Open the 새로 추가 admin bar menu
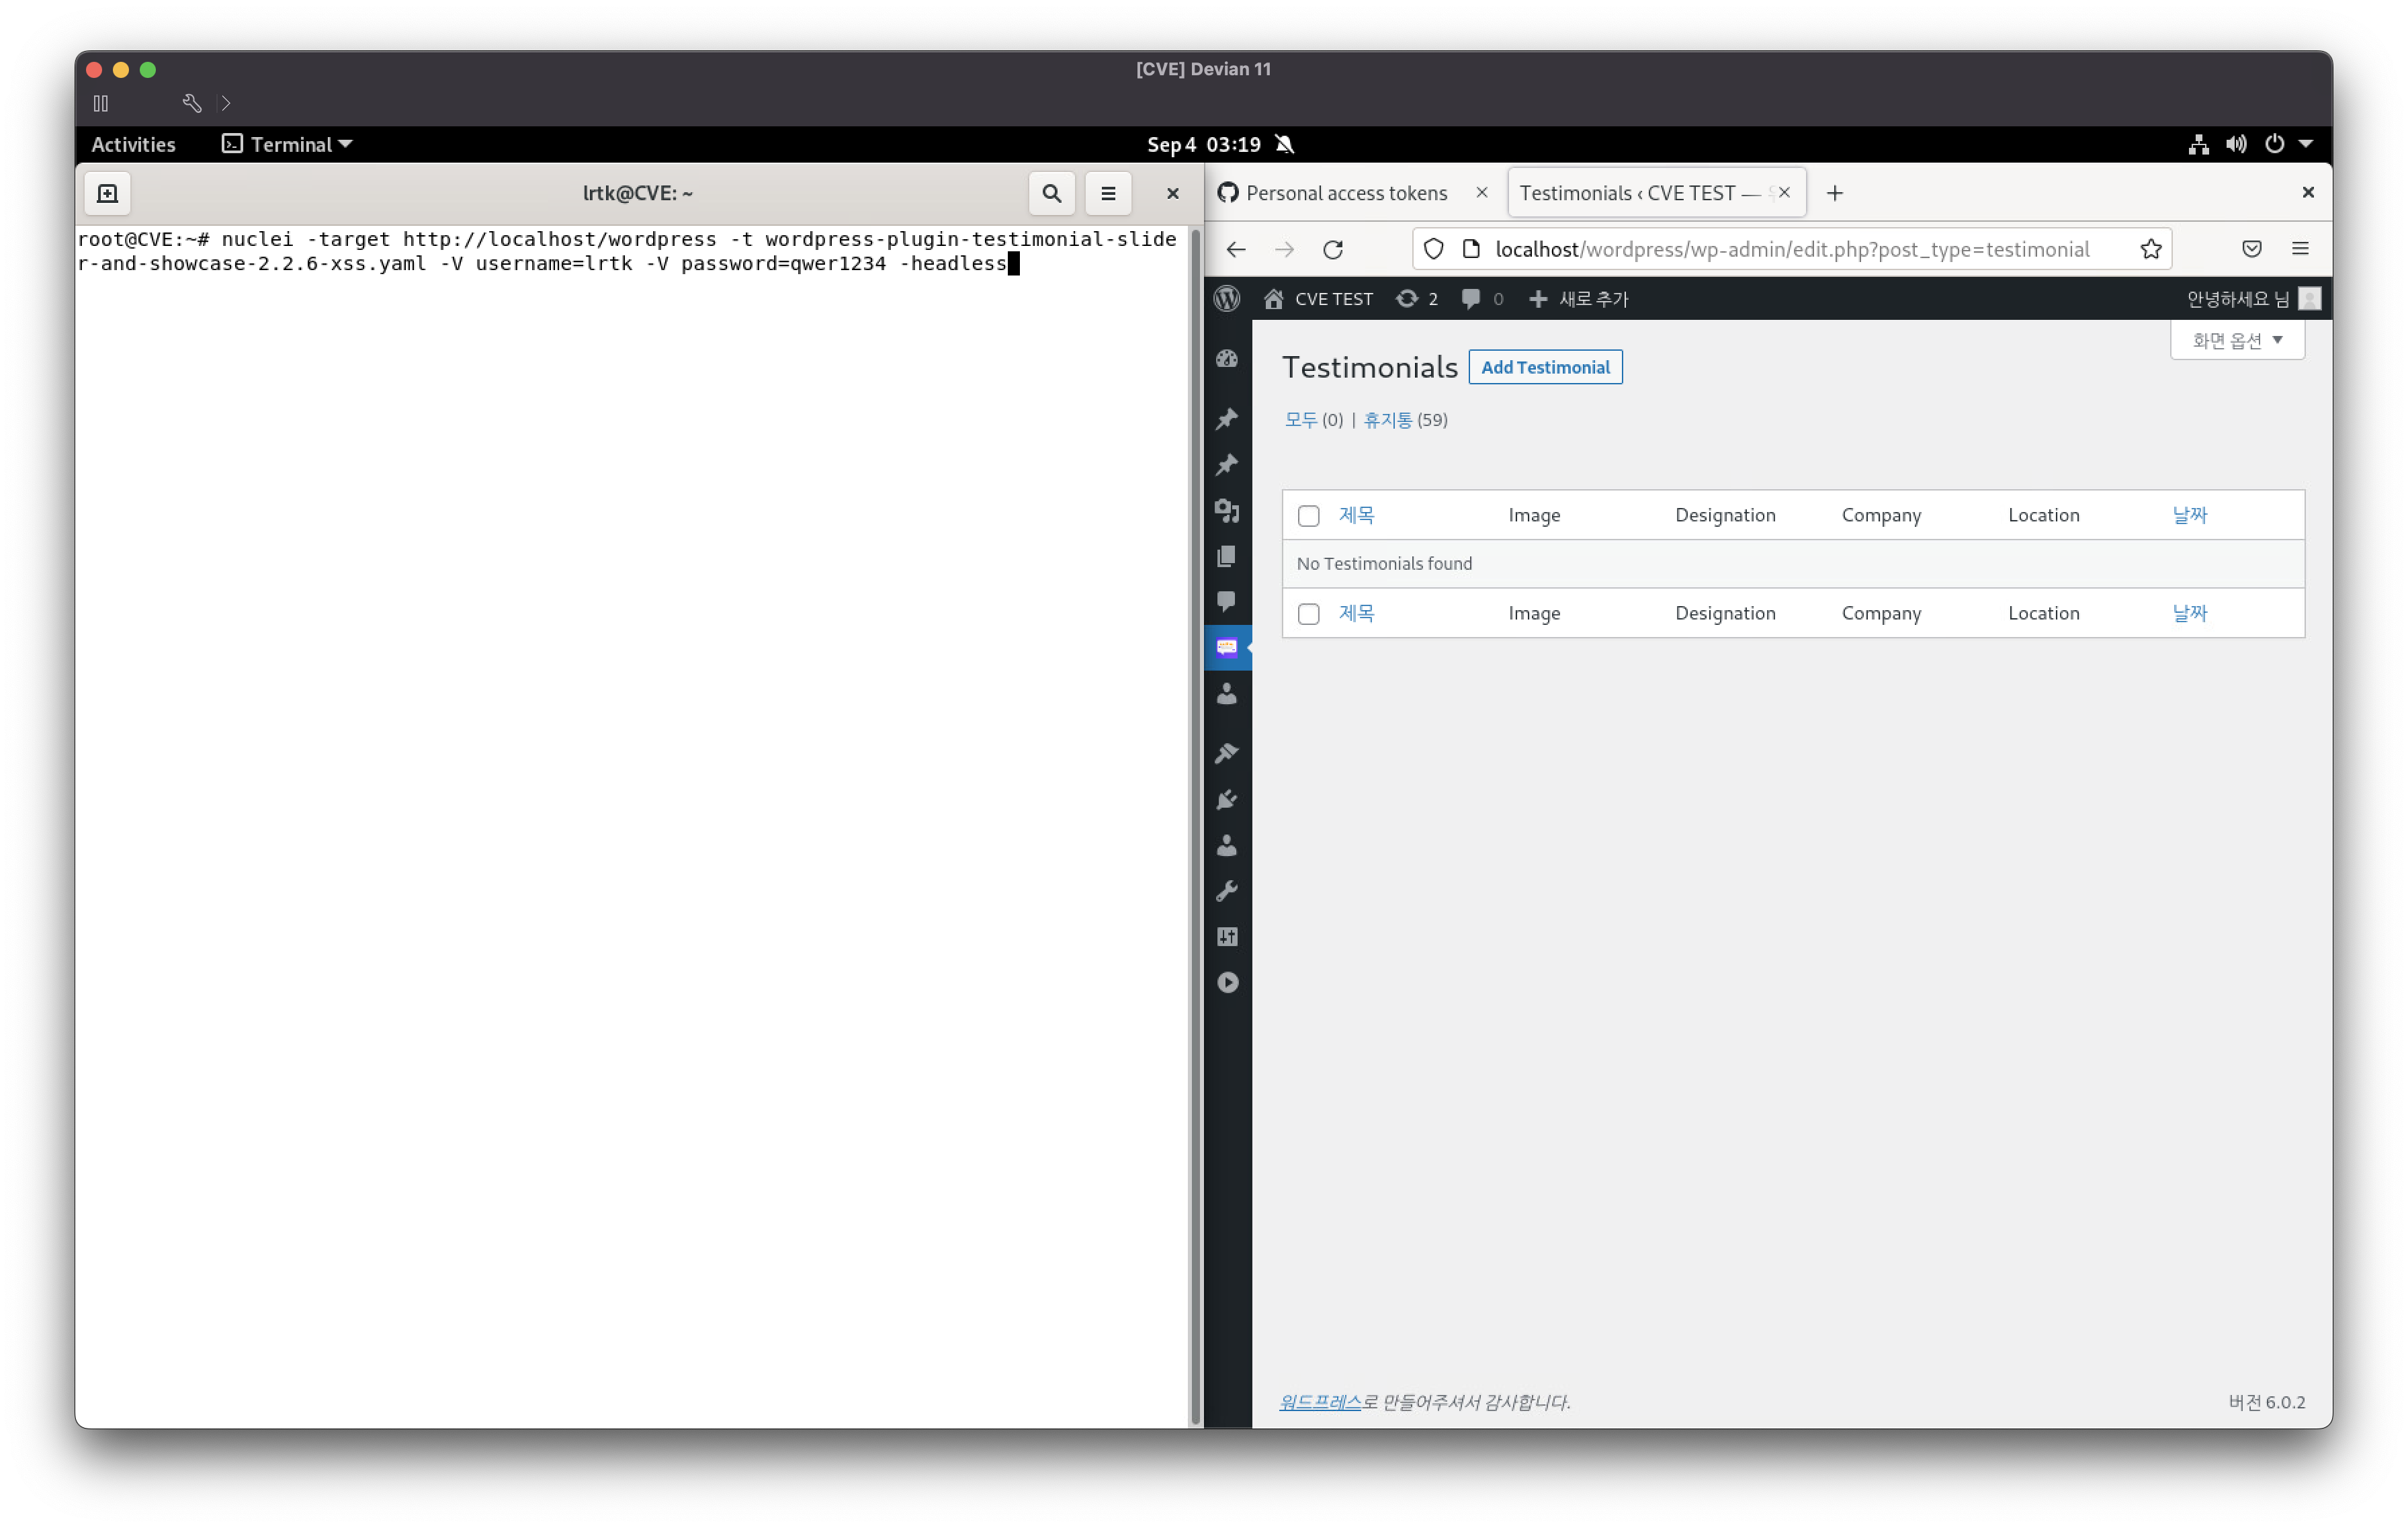 1579,298
